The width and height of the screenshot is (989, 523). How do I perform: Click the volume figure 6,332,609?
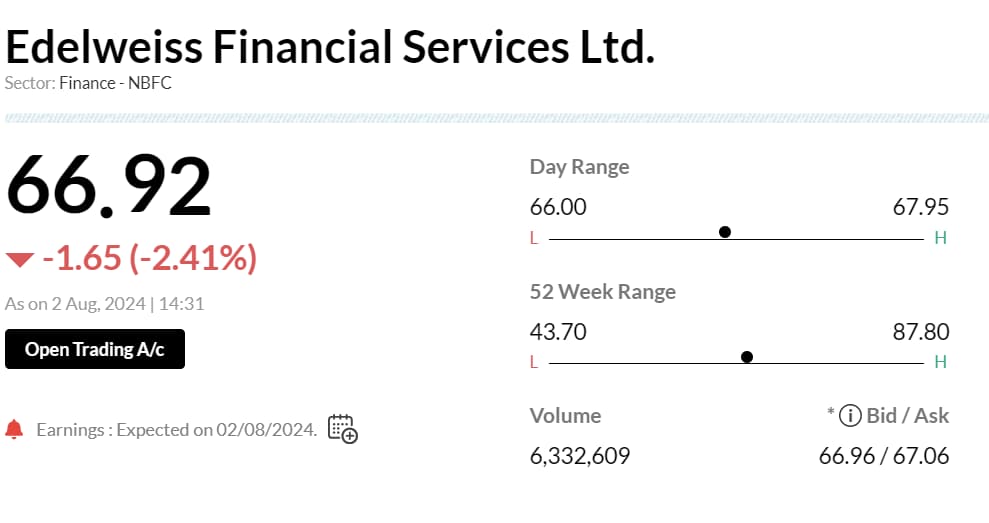(580, 456)
